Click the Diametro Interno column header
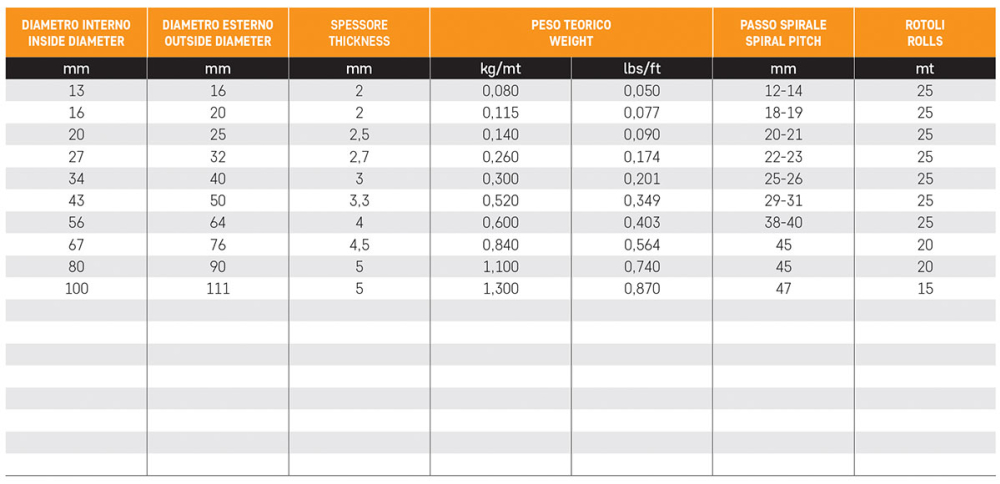The width and height of the screenshot is (1000, 484). coord(77,33)
